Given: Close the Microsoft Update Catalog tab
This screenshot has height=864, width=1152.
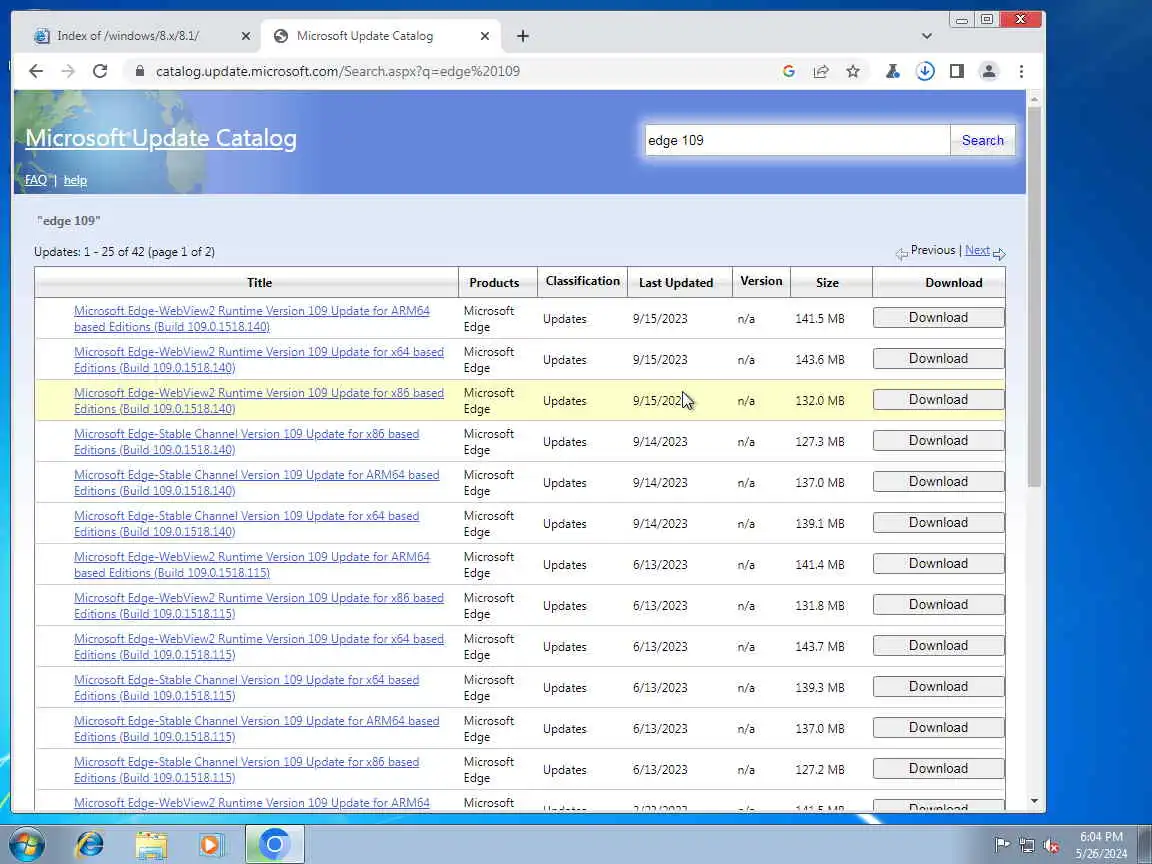Looking at the screenshot, I should pyautogui.click(x=485, y=36).
